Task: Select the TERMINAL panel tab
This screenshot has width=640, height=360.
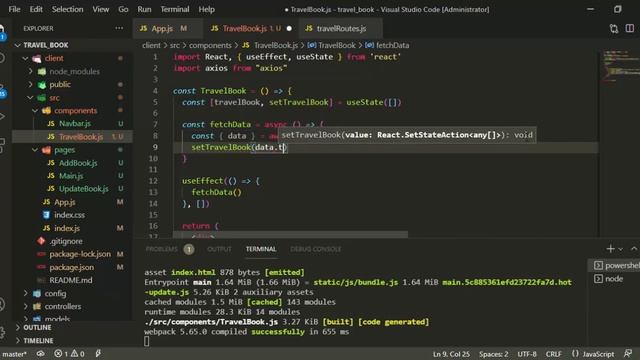Action: tap(261, 249)
